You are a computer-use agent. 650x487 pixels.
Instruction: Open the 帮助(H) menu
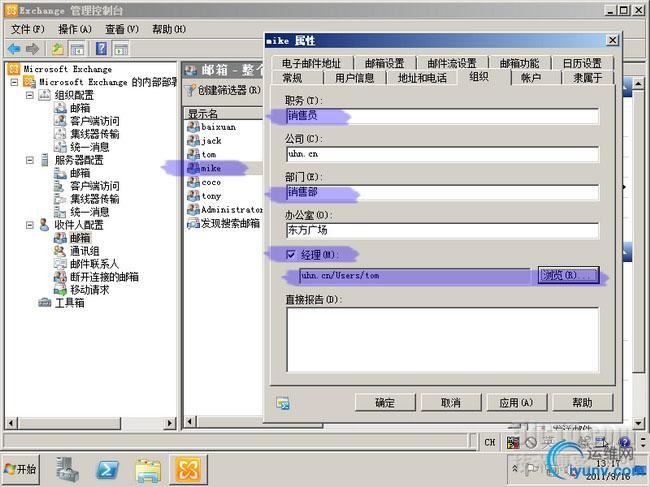coord(169,29)
